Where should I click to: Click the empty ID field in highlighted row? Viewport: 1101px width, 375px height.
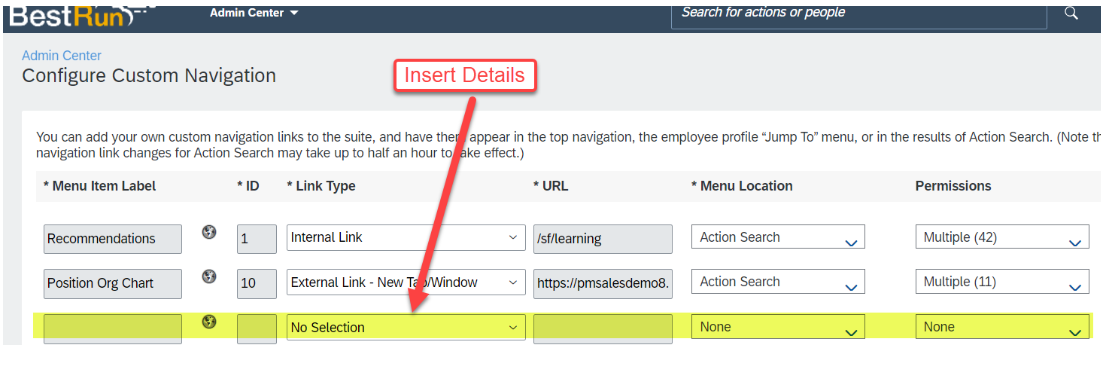[x=257, y=329]
